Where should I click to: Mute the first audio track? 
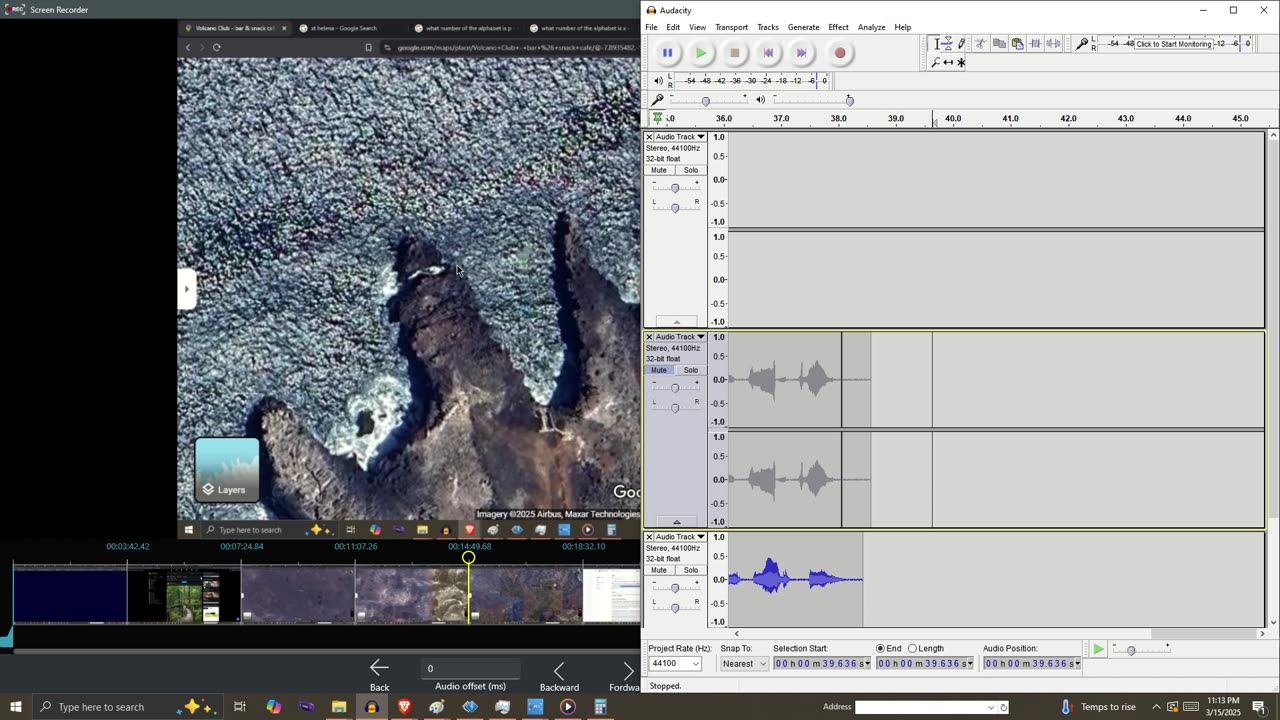click(x=659, y=170)
